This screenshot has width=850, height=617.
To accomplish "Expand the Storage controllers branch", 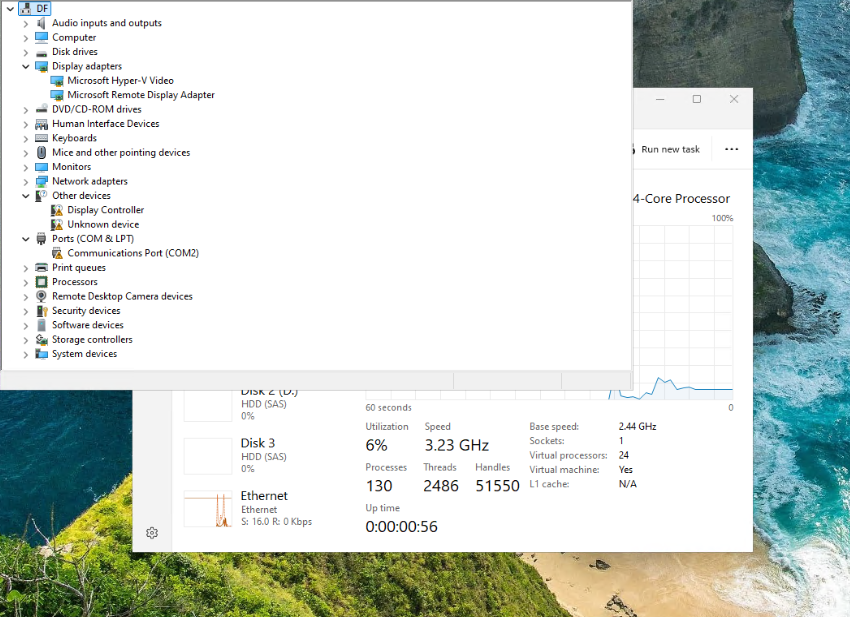I will click(x=25, y=340).
